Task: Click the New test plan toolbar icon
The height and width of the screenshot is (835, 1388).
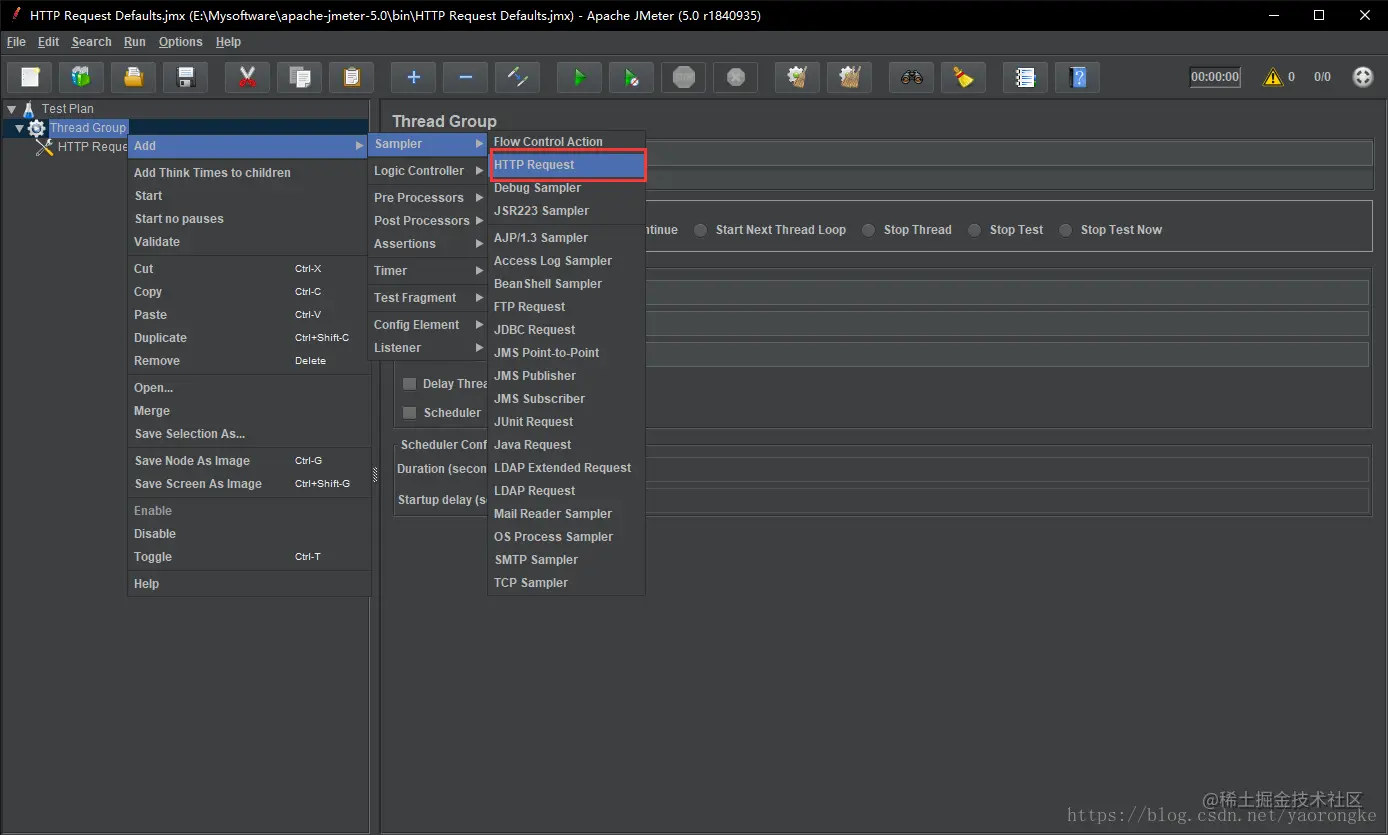Action: click(30, 77)
